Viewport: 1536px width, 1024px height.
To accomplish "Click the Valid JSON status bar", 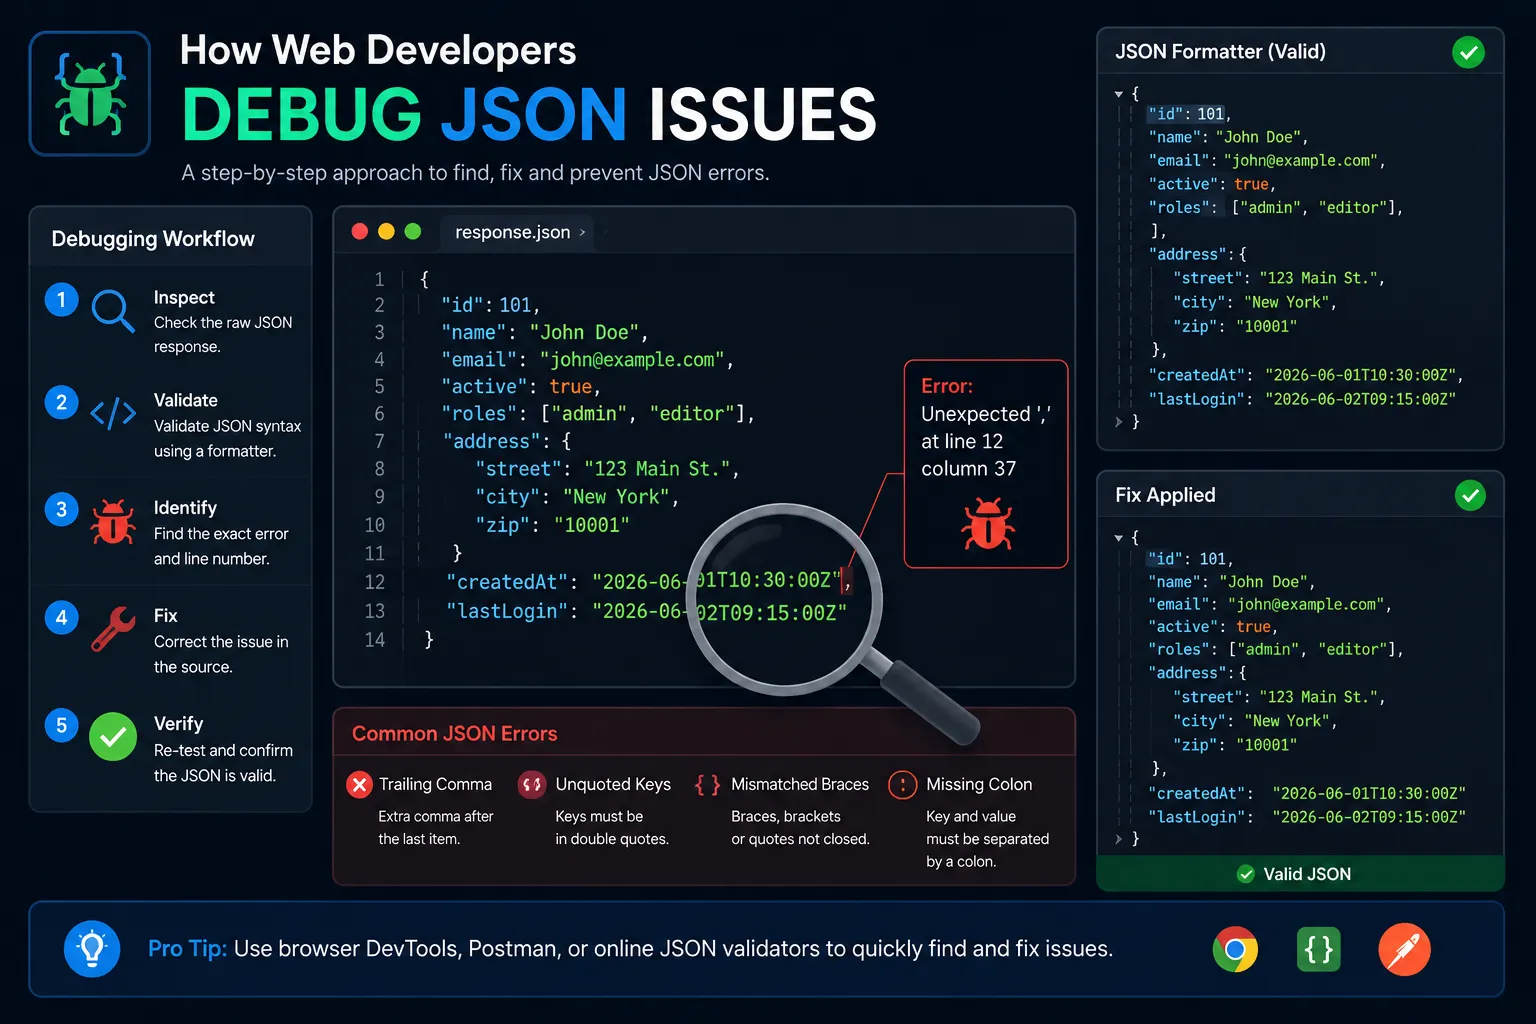I will (1300, 874).
